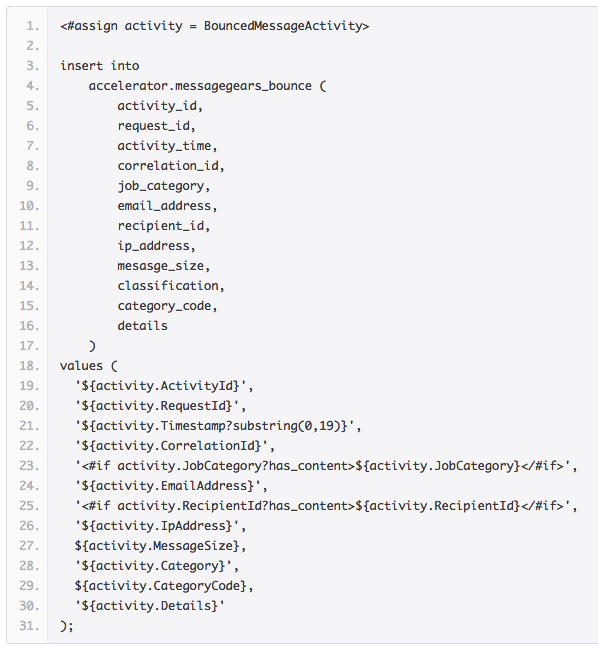Image resolution: width=598 pixels, height=650 pixels.
Task: Click the 'insert into' text on line 3
Action: click(99, 66)
